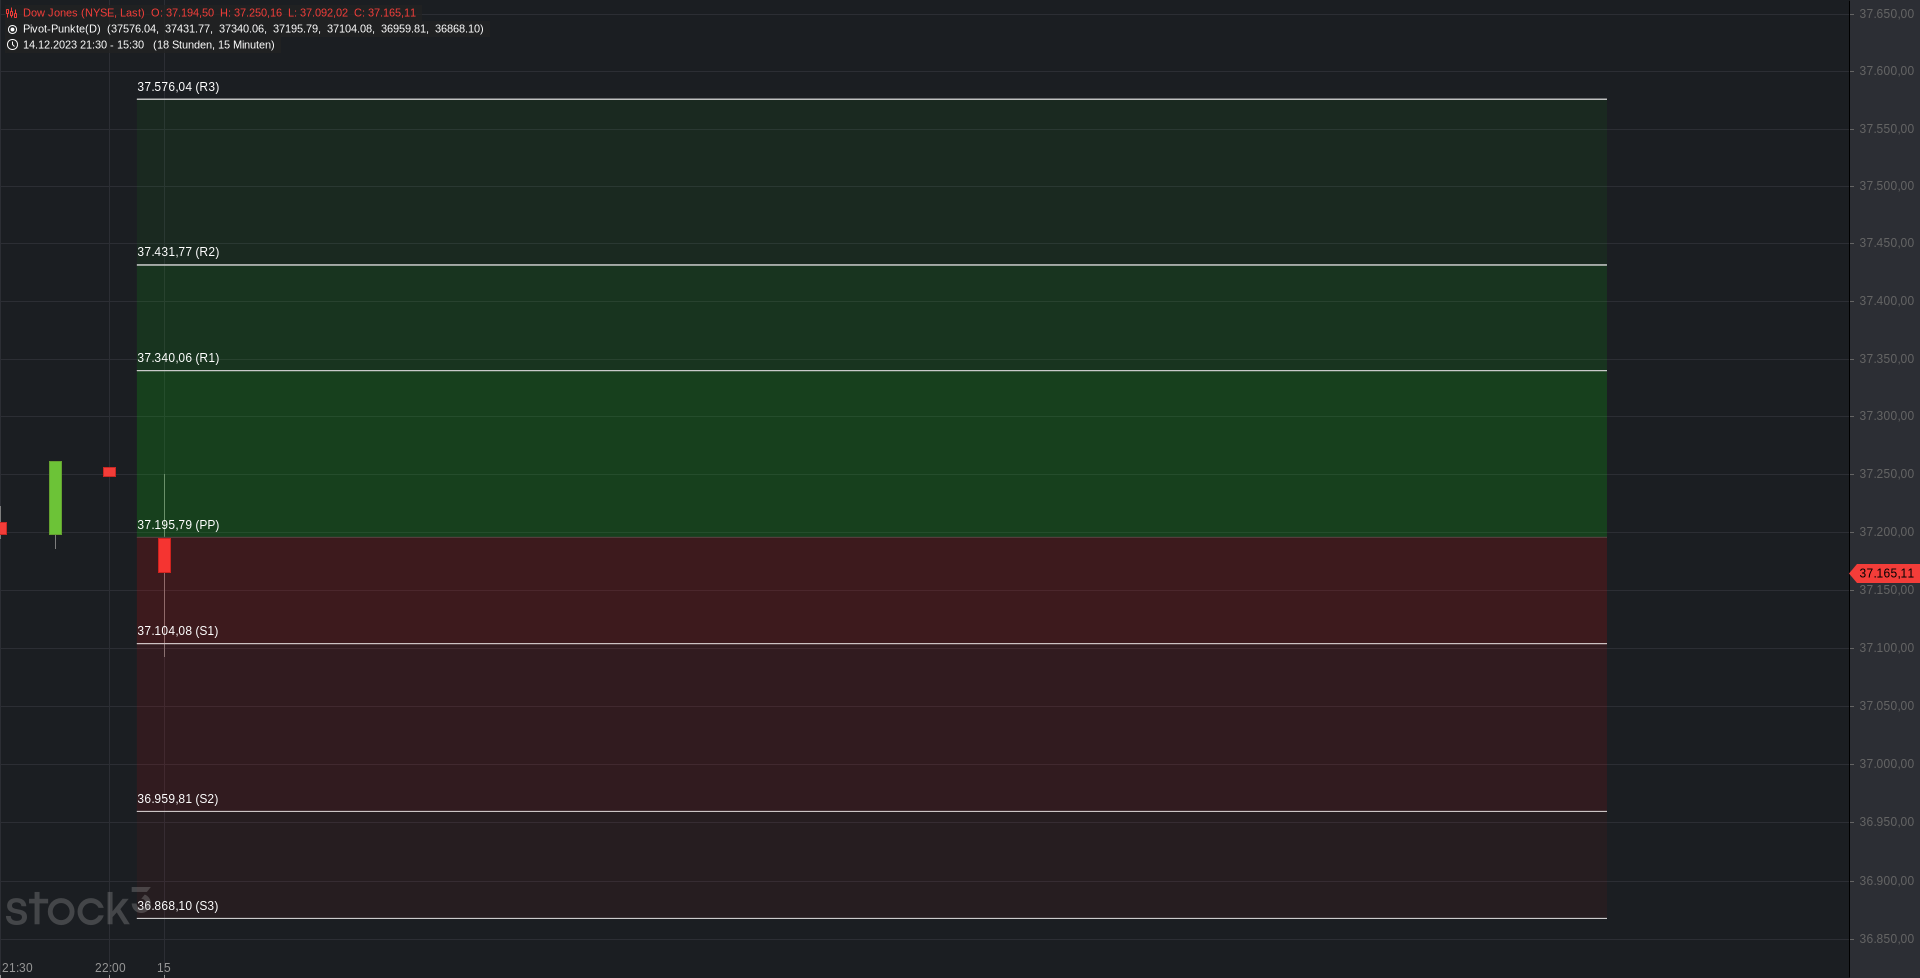Click the 37.431,77 (R2) pivot line label
Image resolution: width=1920 pixels, height=978 pixels.
tap(178, 252)
